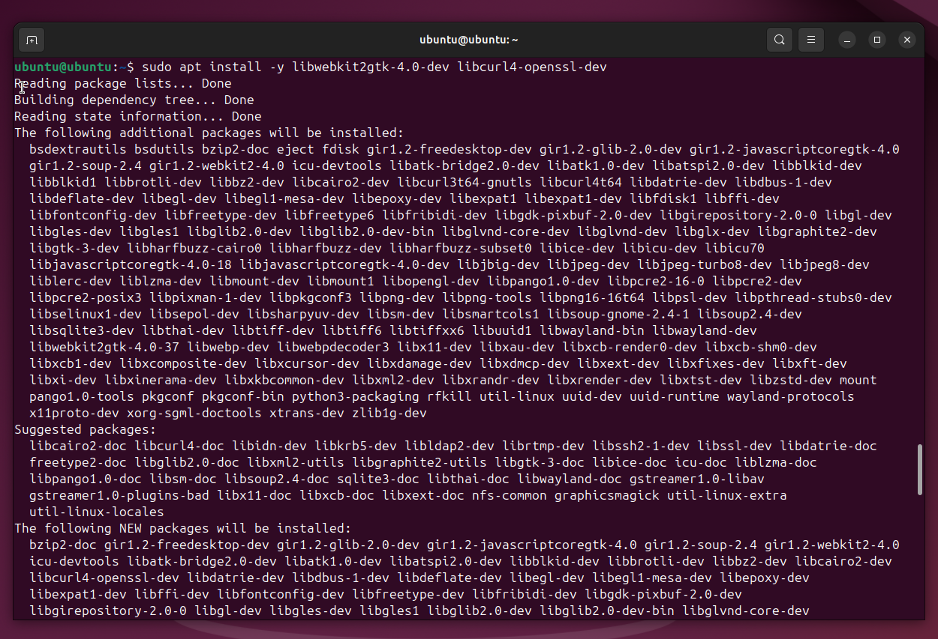Click the ubuntu@ubuntu title bar text
The width and height of the screenshot is (938, 640).
tap(469, 40)
